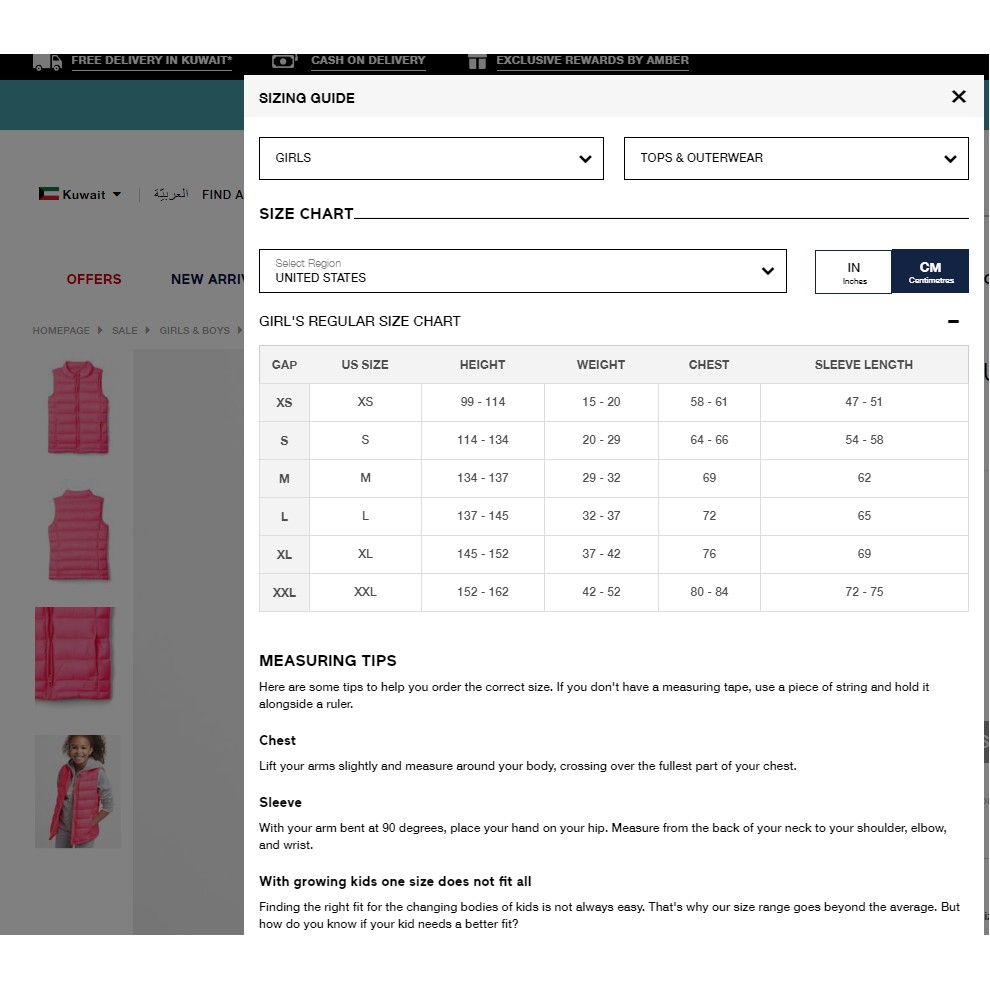The image size is (990, 990).
Task: Open the Tops & Outerwear dropdown
Action: click(x=796, y=158)
